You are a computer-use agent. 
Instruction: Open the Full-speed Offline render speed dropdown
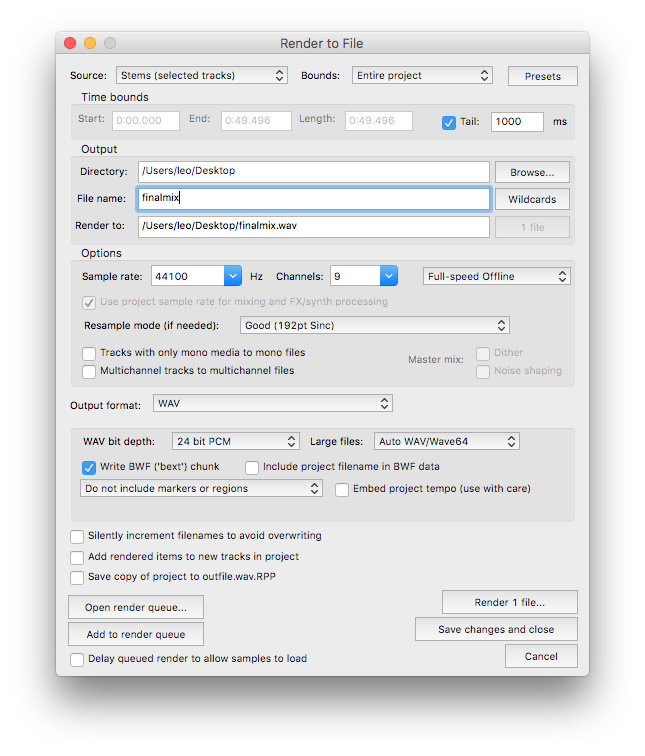tap(497, 276)
